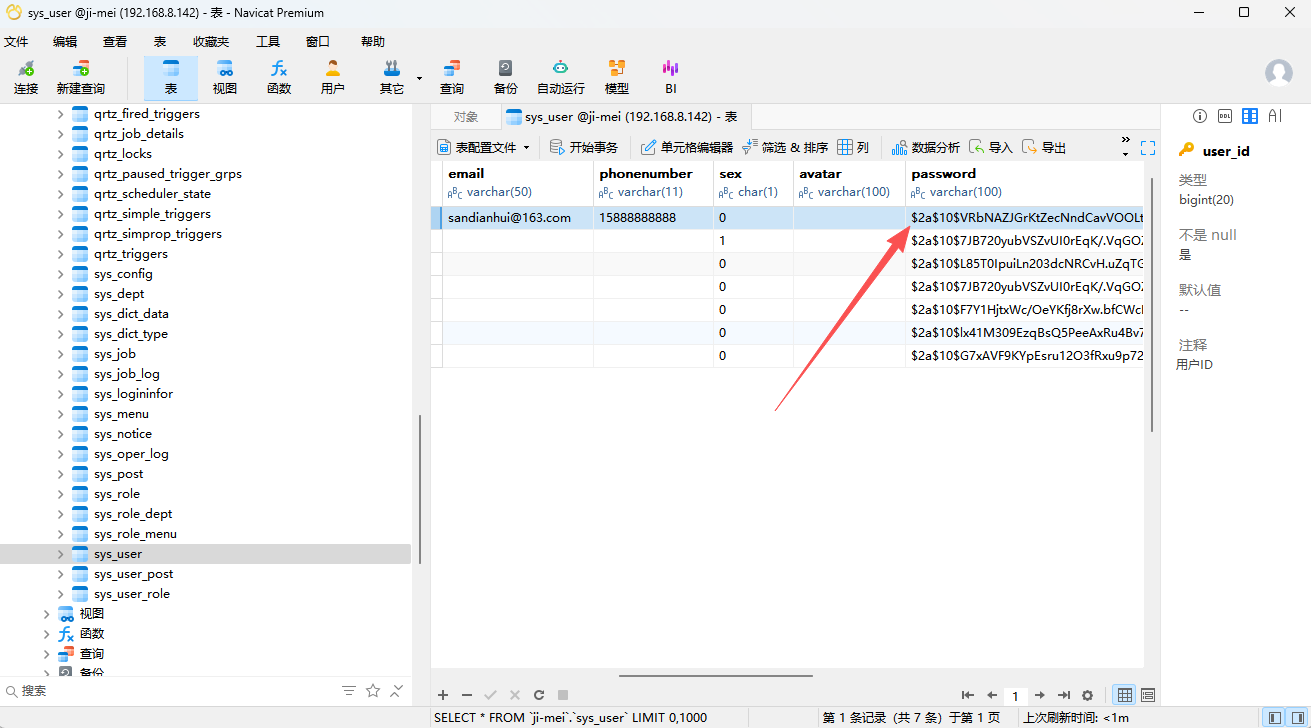Open the 文件 menu
Image resolution: width=1311 pixels, height=728 pixels.
[x=16, y=42]
